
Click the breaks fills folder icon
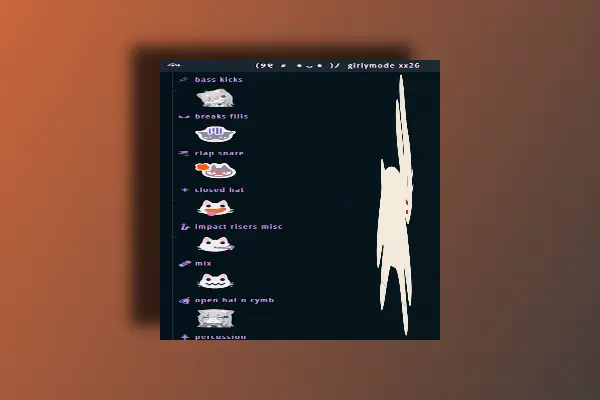point(184,116)
